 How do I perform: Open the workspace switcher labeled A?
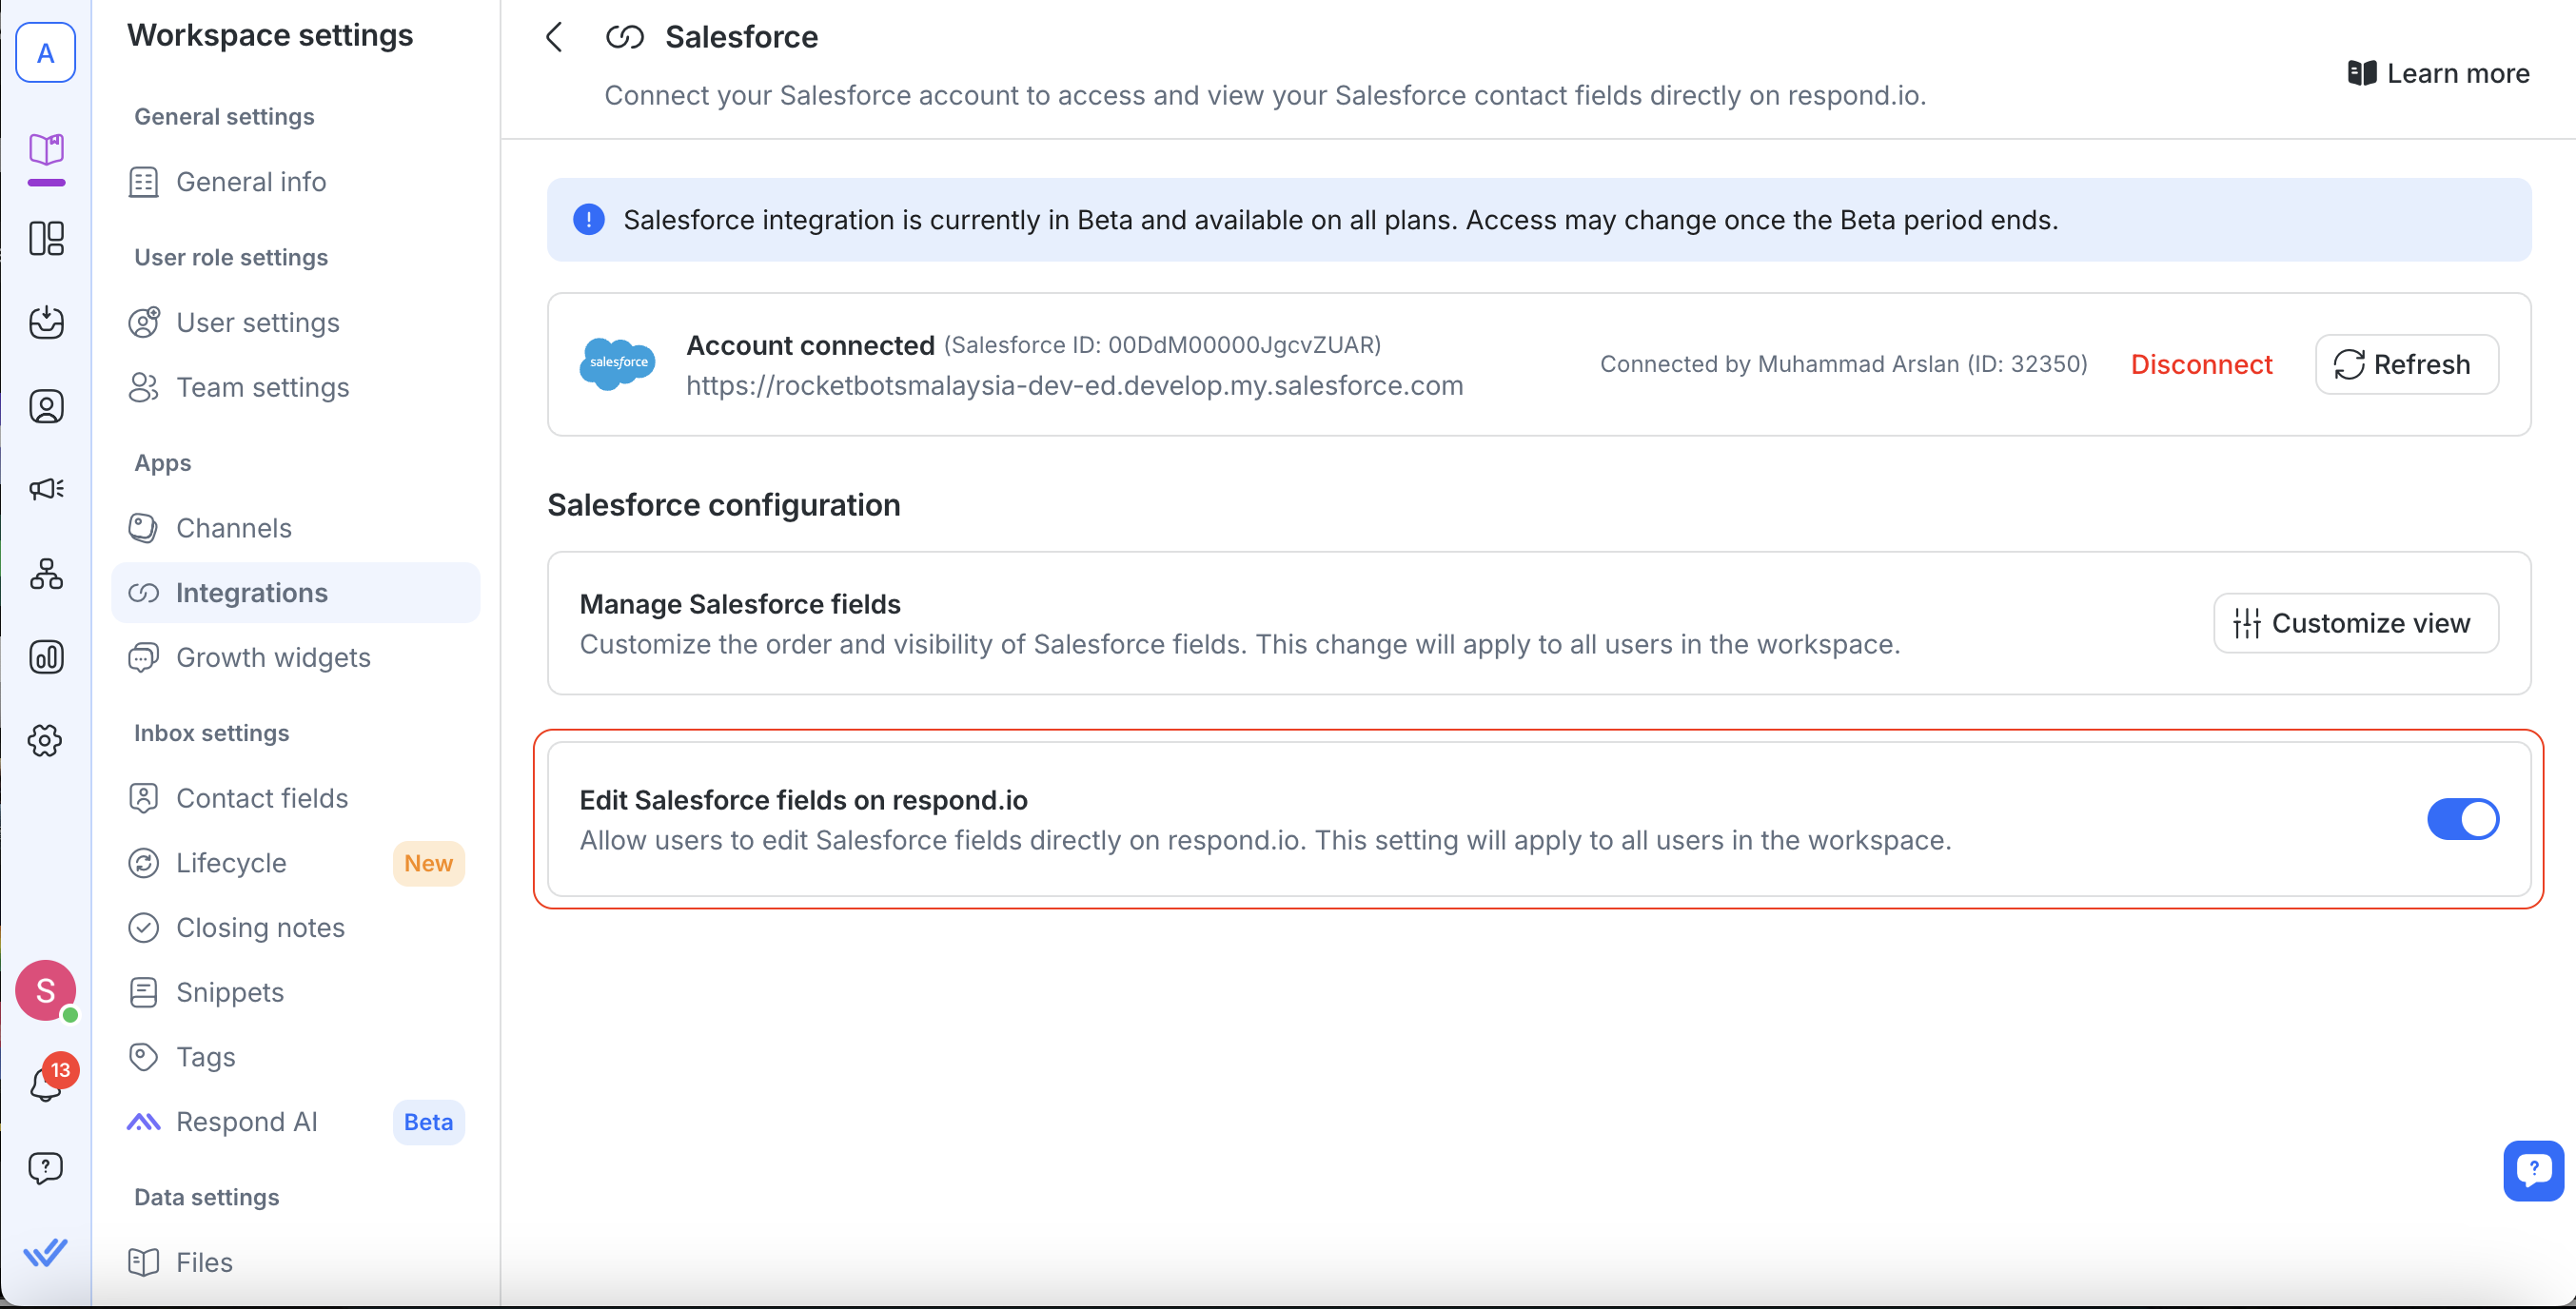[46, 53]
